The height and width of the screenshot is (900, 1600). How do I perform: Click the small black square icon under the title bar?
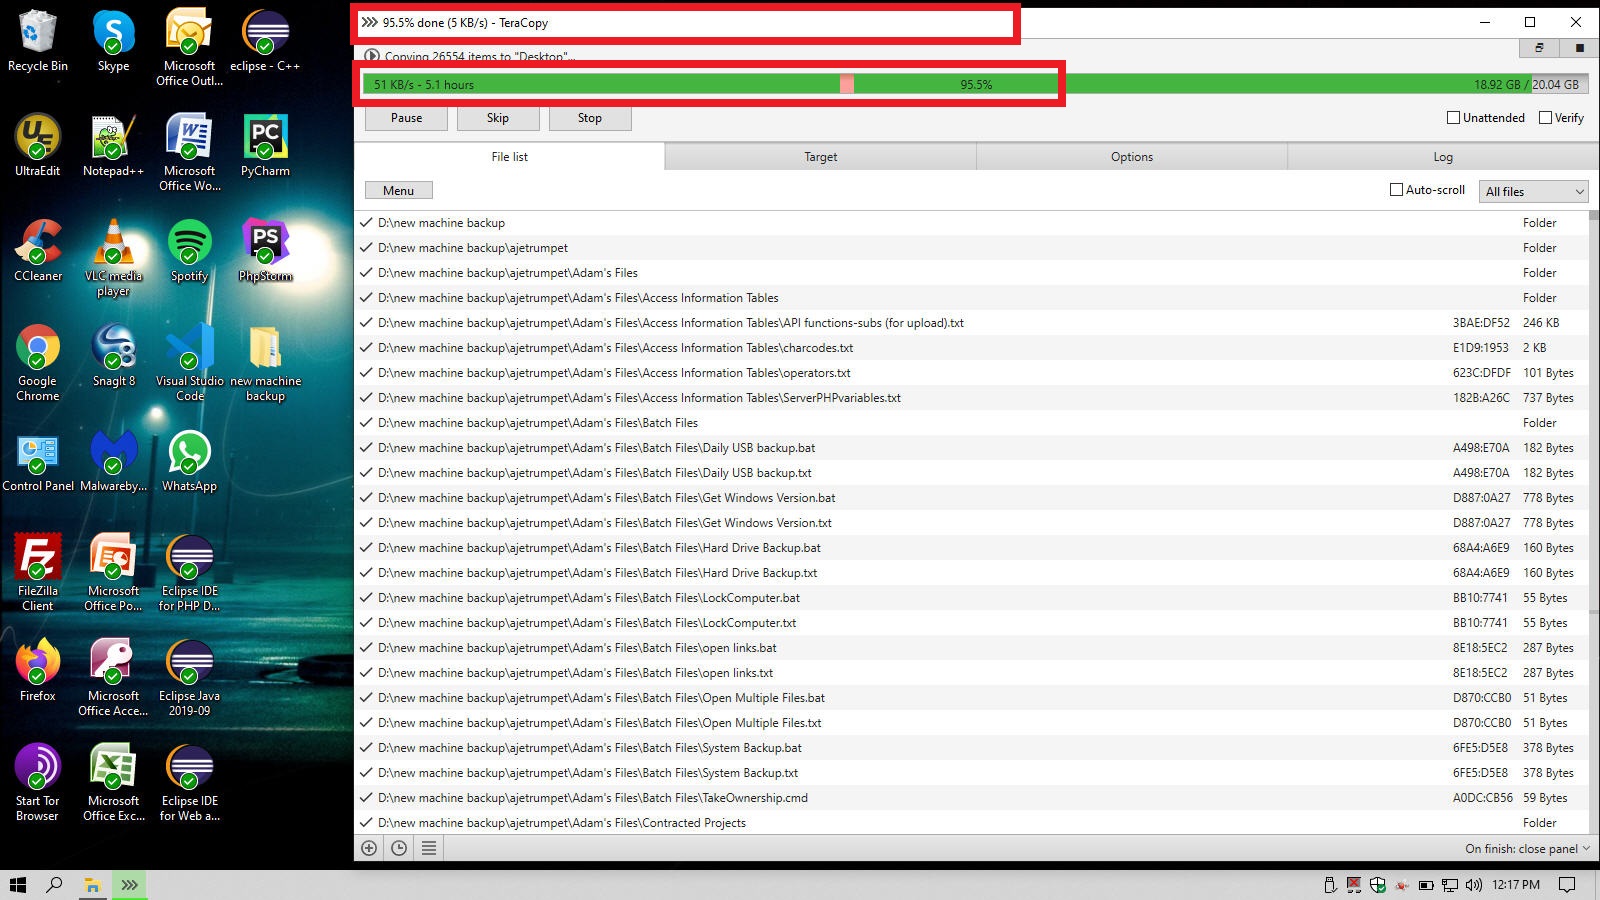1579,48
